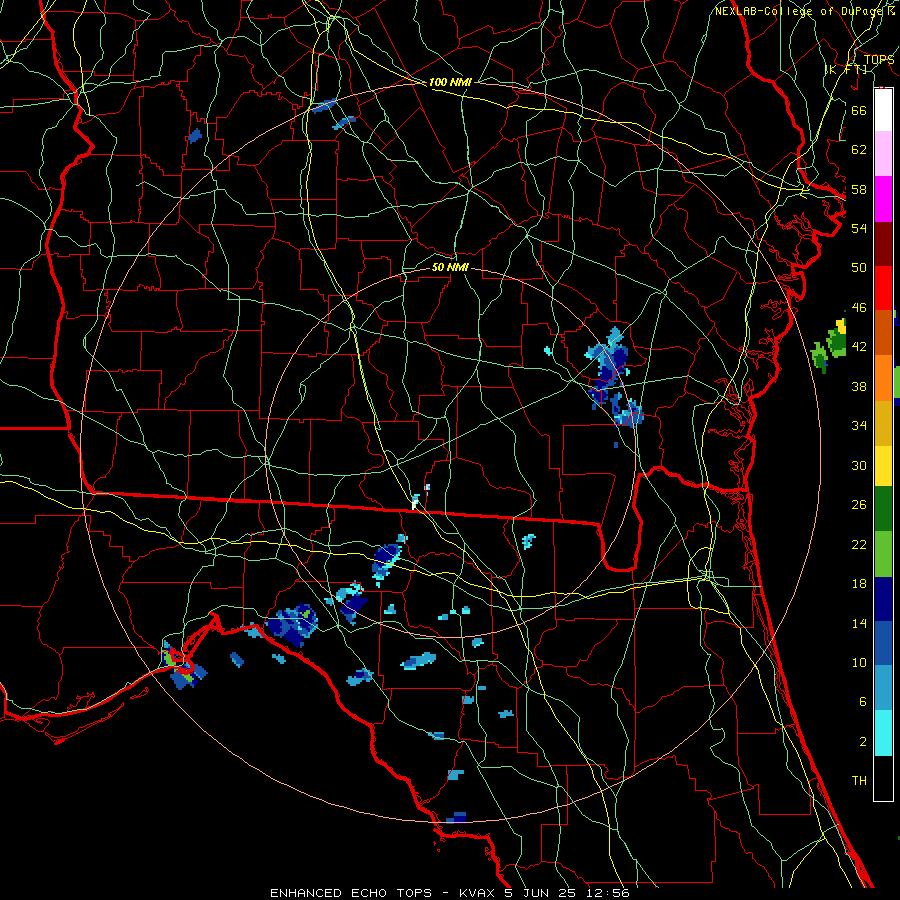Click the "66" legend value
This screenshot has height=900, width=900.
(x=859, y=110)
